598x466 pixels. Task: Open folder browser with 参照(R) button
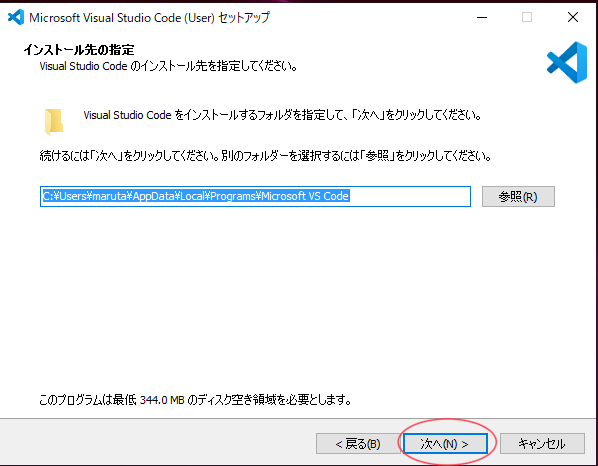518,196
